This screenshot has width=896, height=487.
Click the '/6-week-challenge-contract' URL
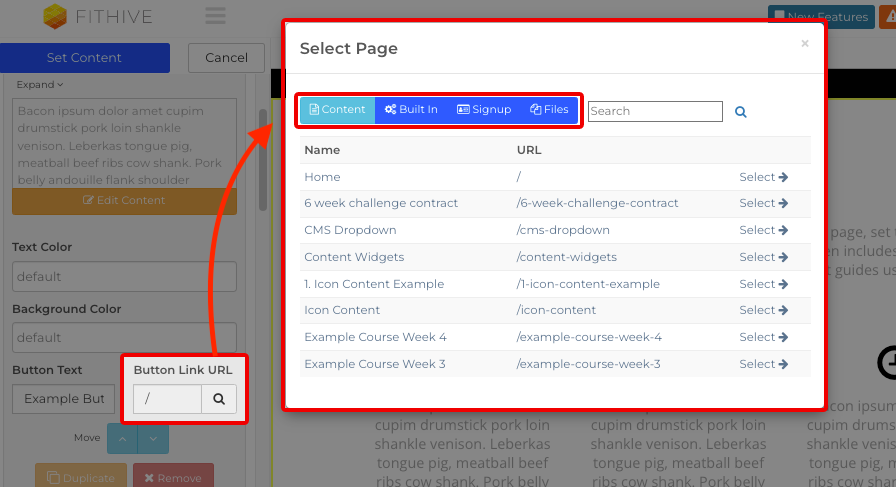pos(597,203)
